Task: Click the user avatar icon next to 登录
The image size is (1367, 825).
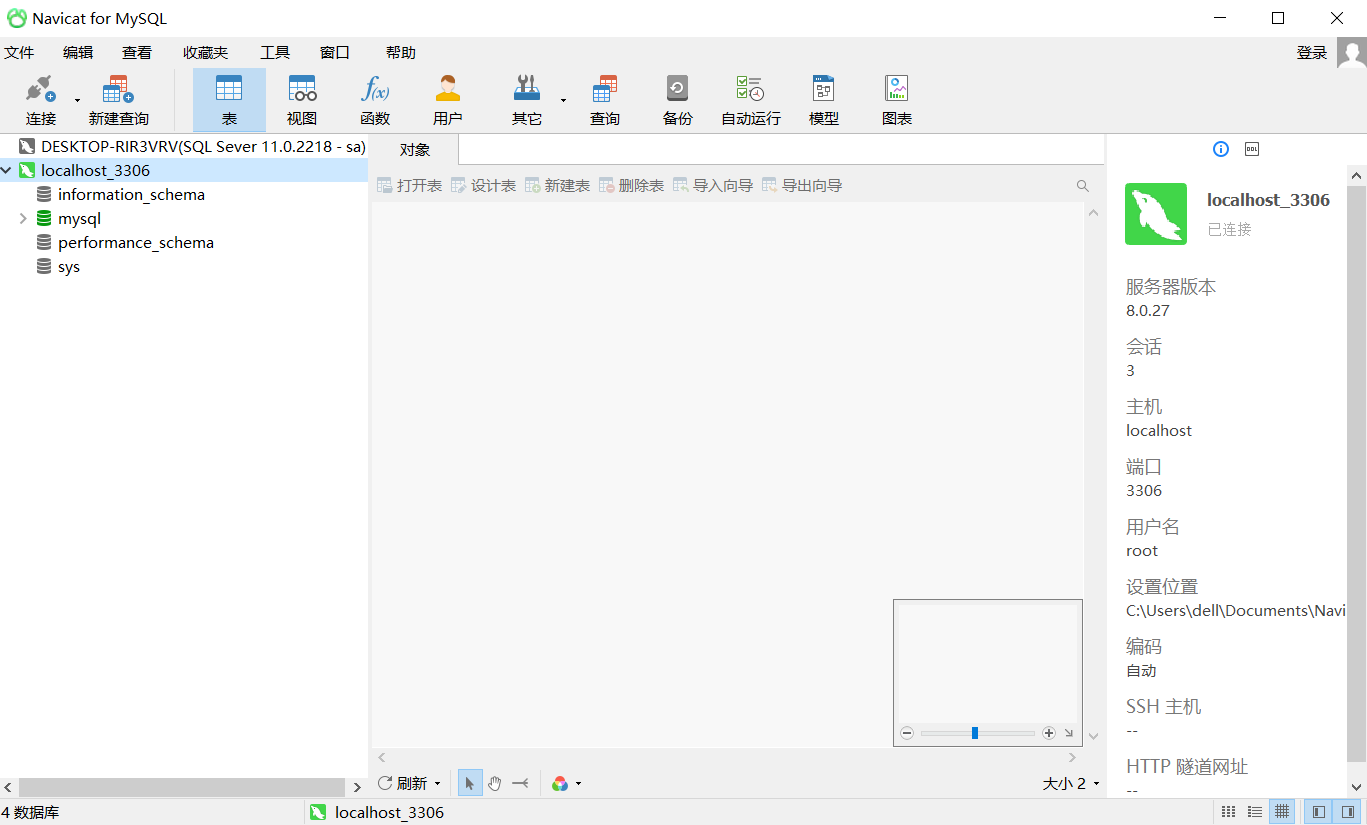Action: [1351, 53]
